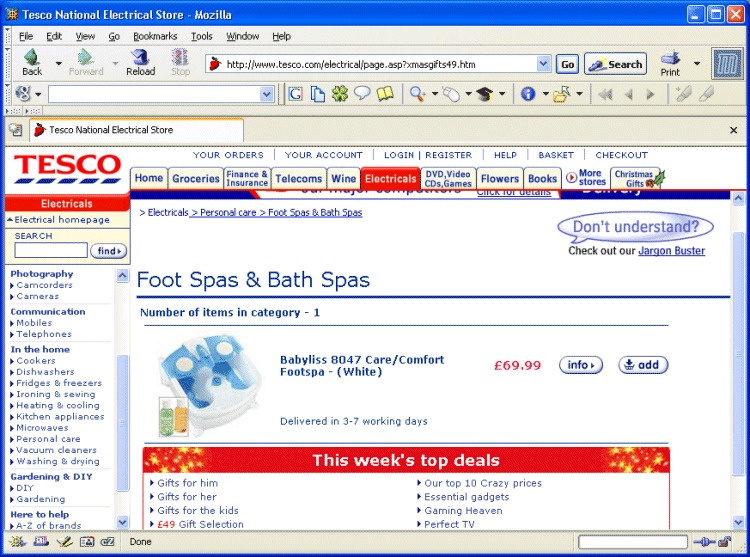Click the Mozilla icon in title bar
The width and height of the screenshot is (750, 557).
click(12, 14)
